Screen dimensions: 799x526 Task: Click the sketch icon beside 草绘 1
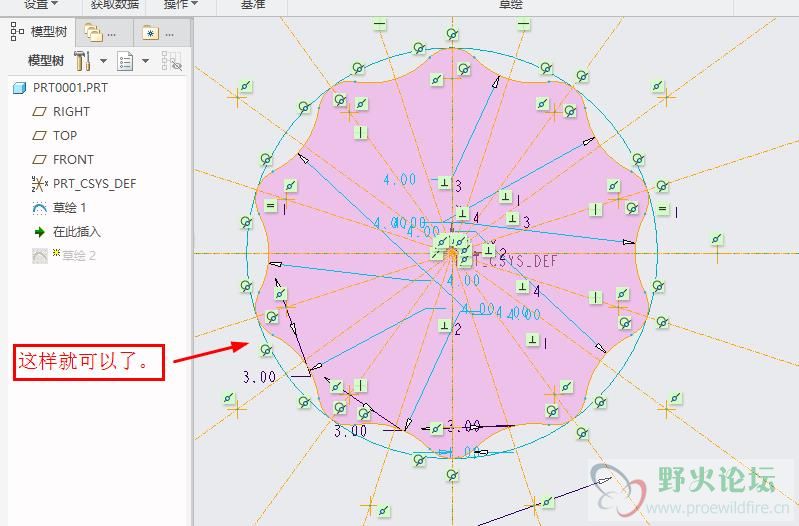pos(40,208)
